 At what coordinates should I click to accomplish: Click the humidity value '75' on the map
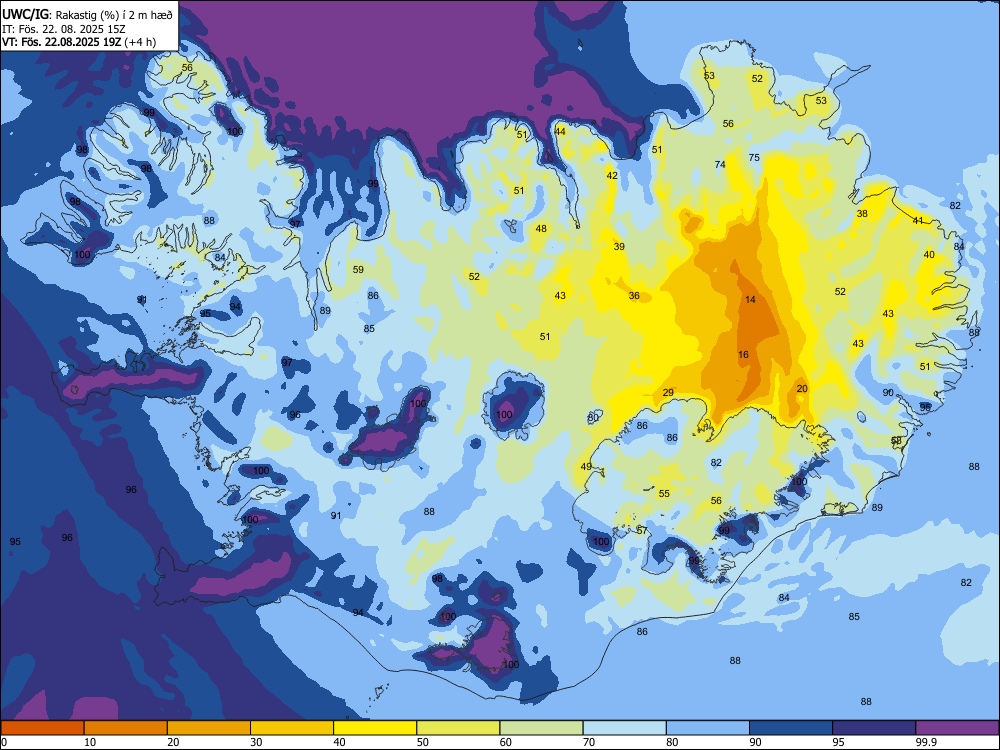click(x=754, y=157)
